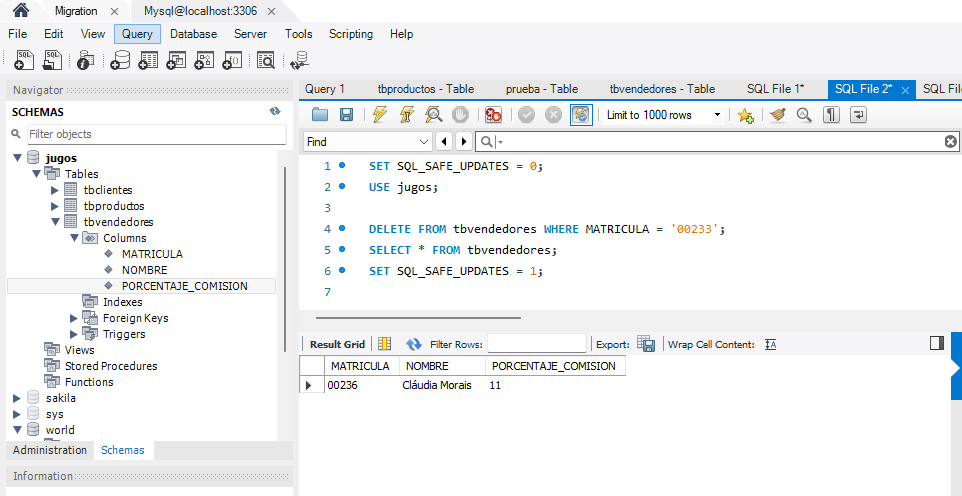Reconnect to DBMS icon
The image size is (962, 496).
[x=299, y=60]
